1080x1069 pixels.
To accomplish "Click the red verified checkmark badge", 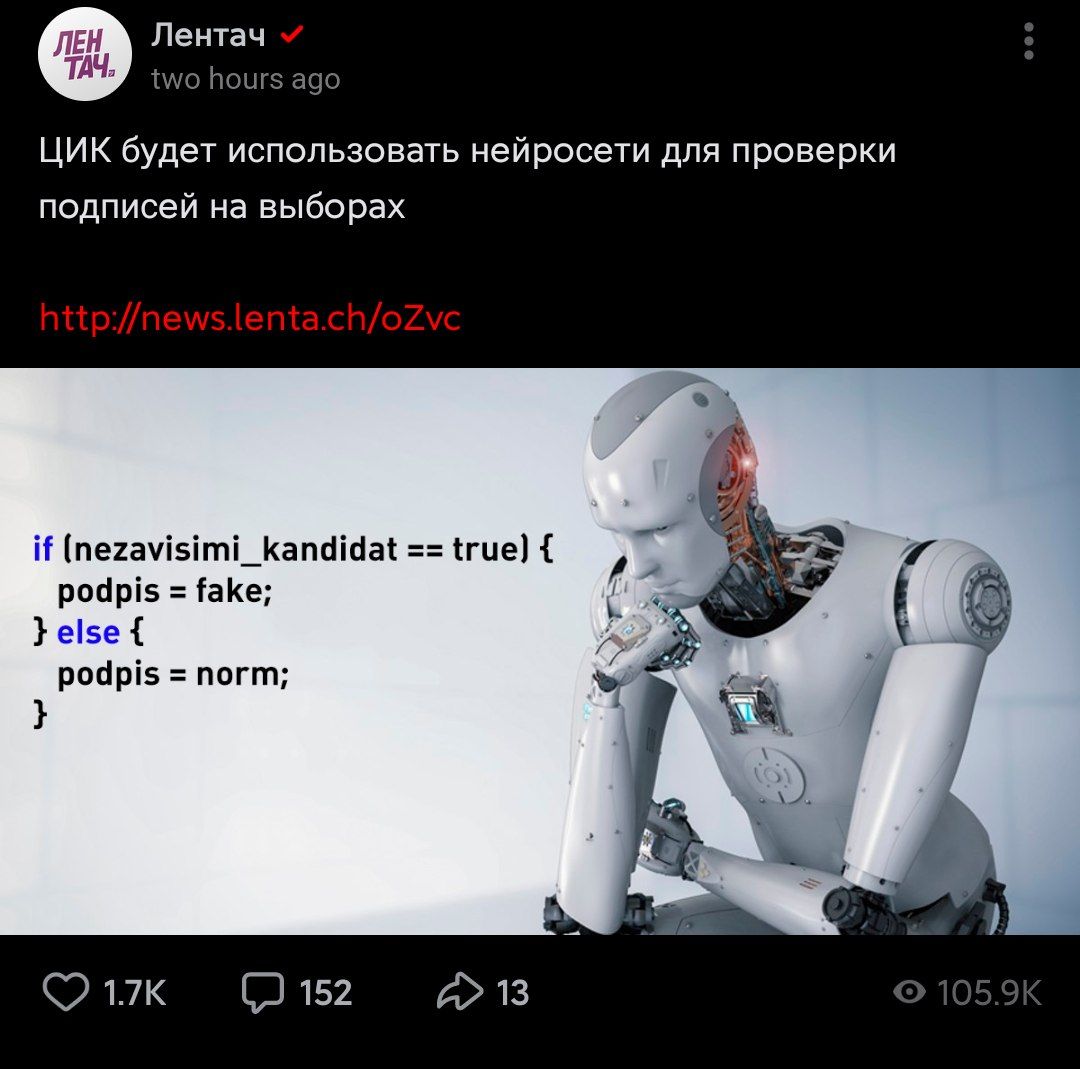I will pyautogui.click(x=292, y=33).
